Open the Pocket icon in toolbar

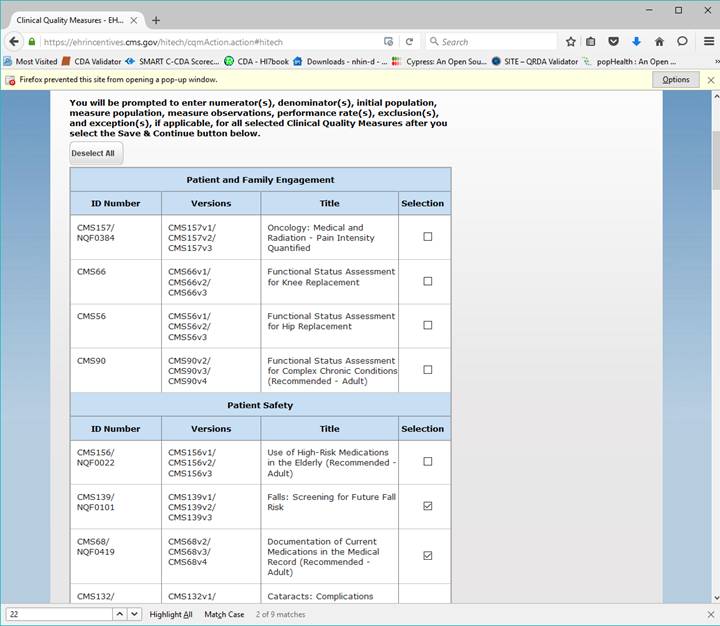click(614, 42)
